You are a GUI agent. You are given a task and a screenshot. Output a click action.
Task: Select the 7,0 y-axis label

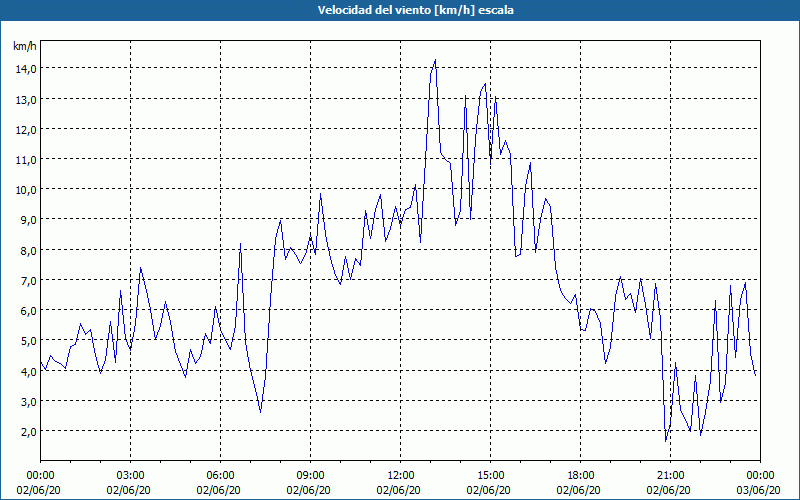pyautogui.click(x=28, y=281)
